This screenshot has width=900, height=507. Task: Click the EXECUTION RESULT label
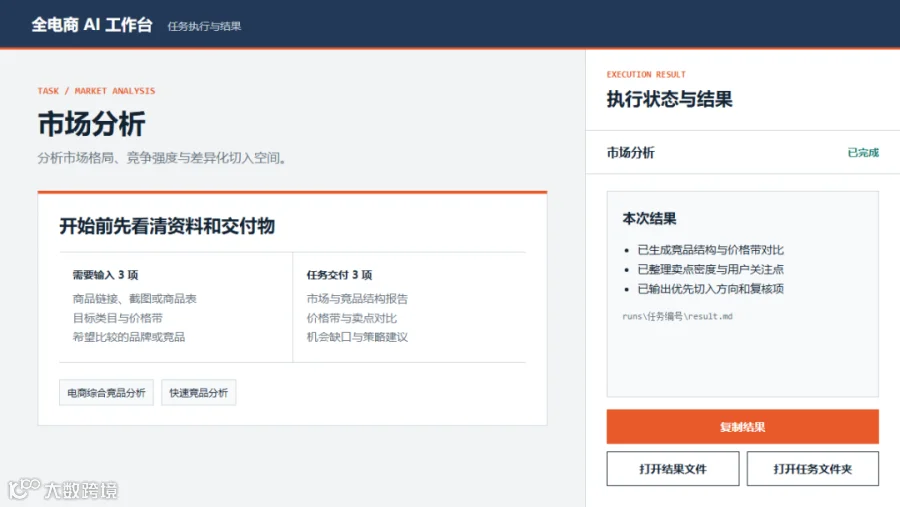tap(646, 74)
